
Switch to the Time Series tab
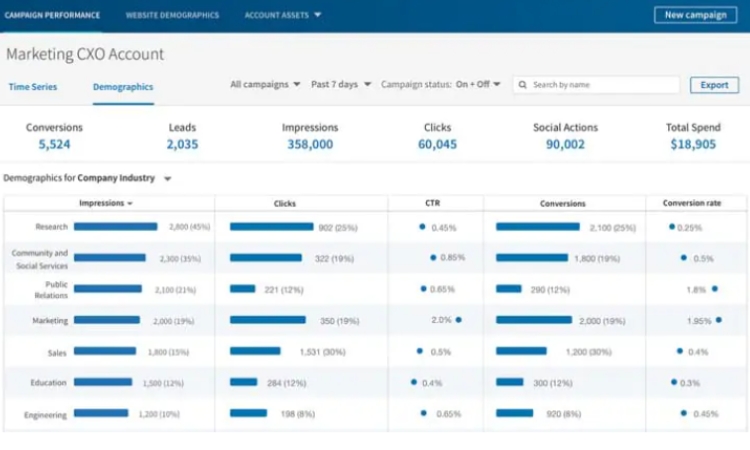(33, 87)
